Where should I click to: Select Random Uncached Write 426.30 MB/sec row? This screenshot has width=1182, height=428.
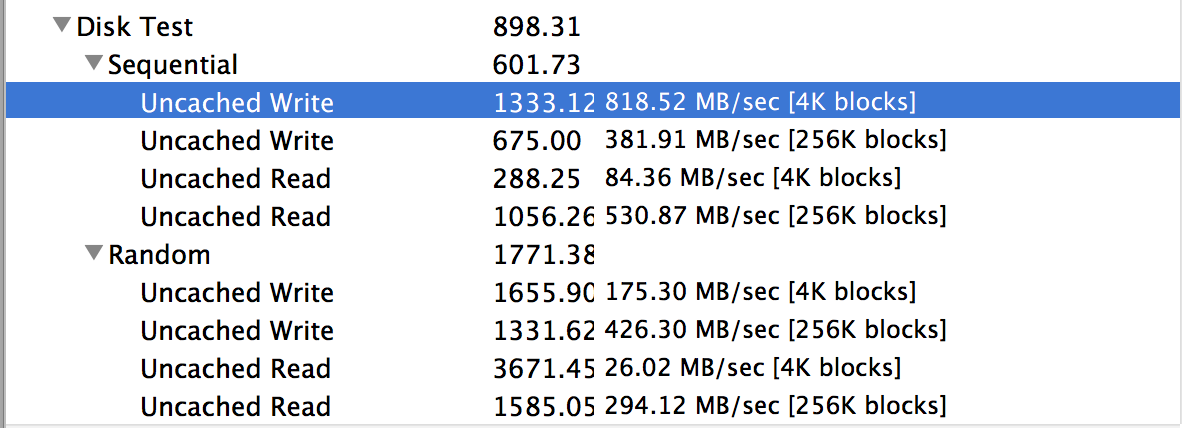click(x=593, y=331)
